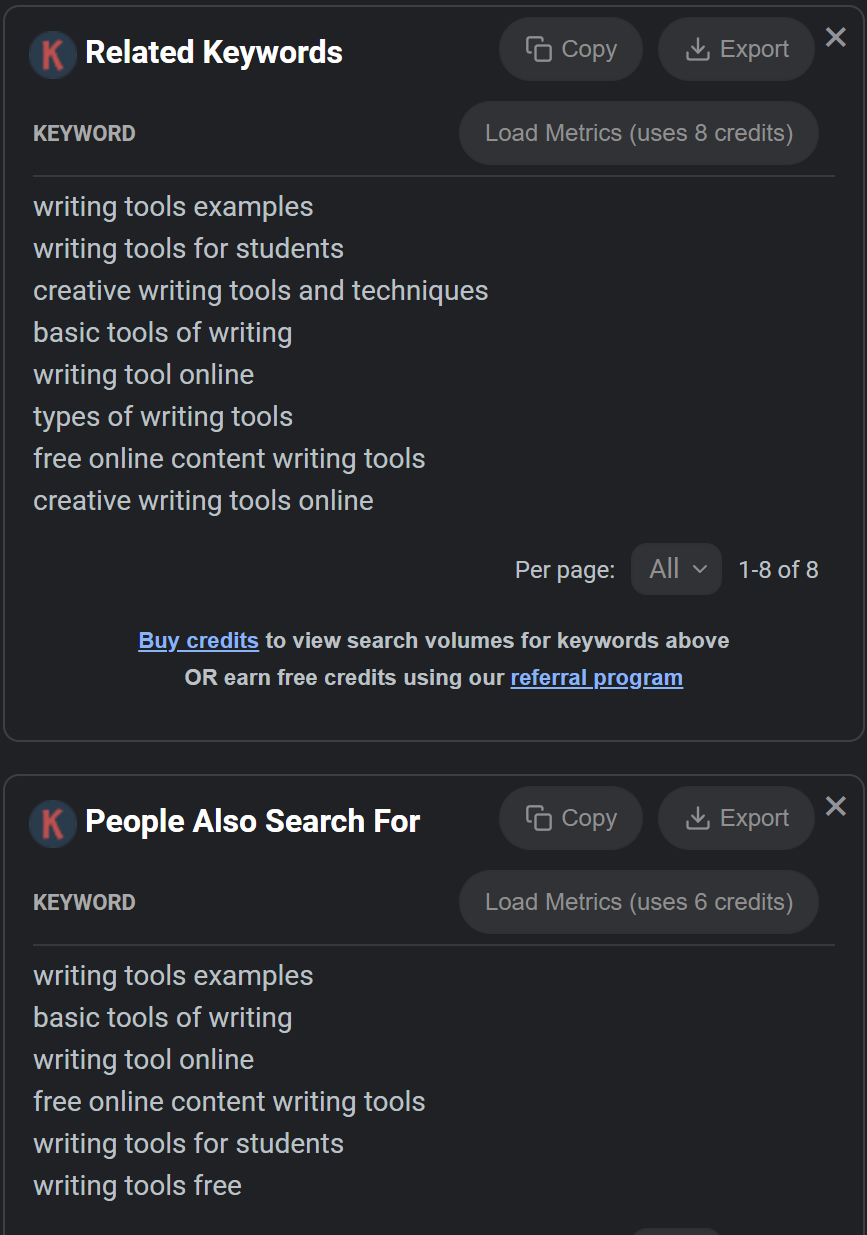
Task: Load metrics using 6 credits
Action: pyautogui.click(x=639, y=902)
